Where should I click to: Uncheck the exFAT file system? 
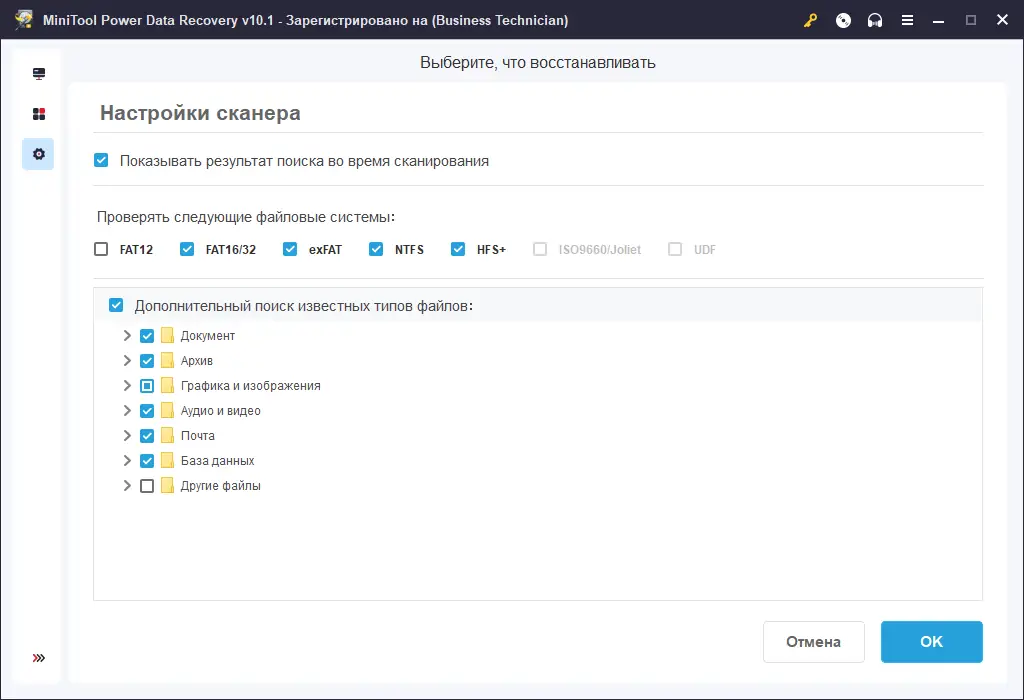tap(290, 249)
